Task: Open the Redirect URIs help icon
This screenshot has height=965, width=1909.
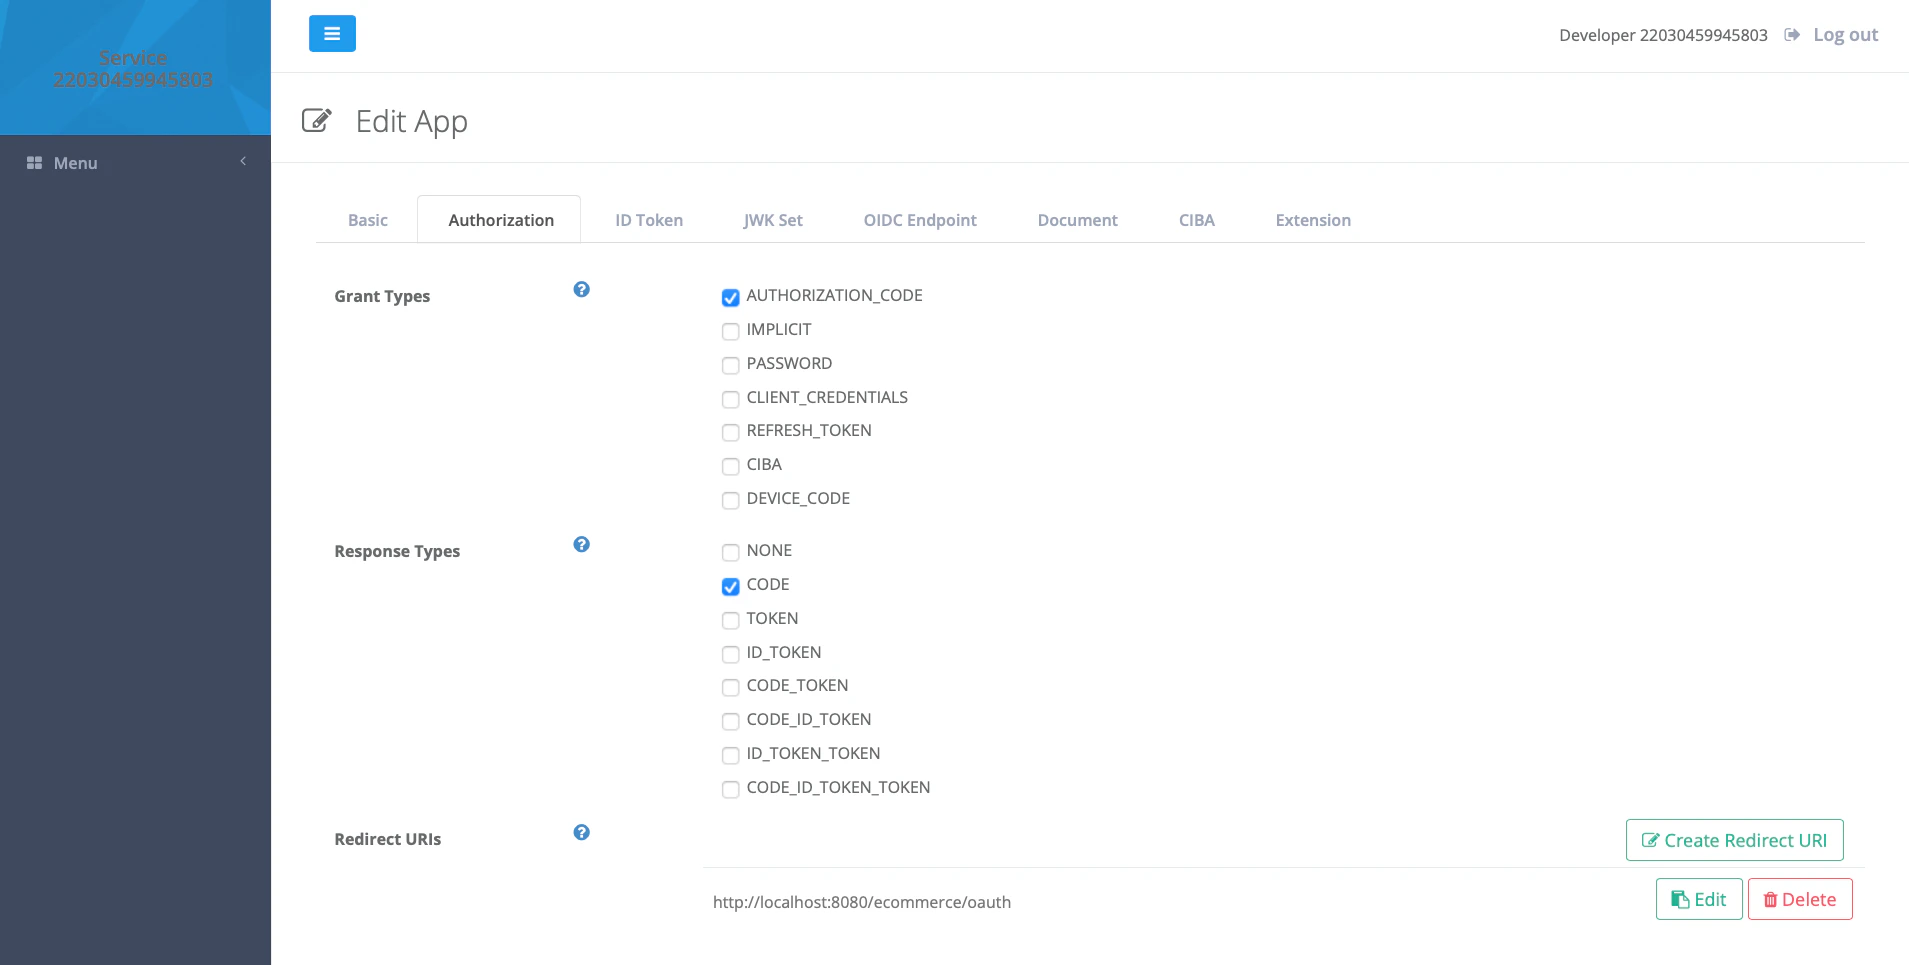Action: 581,832
